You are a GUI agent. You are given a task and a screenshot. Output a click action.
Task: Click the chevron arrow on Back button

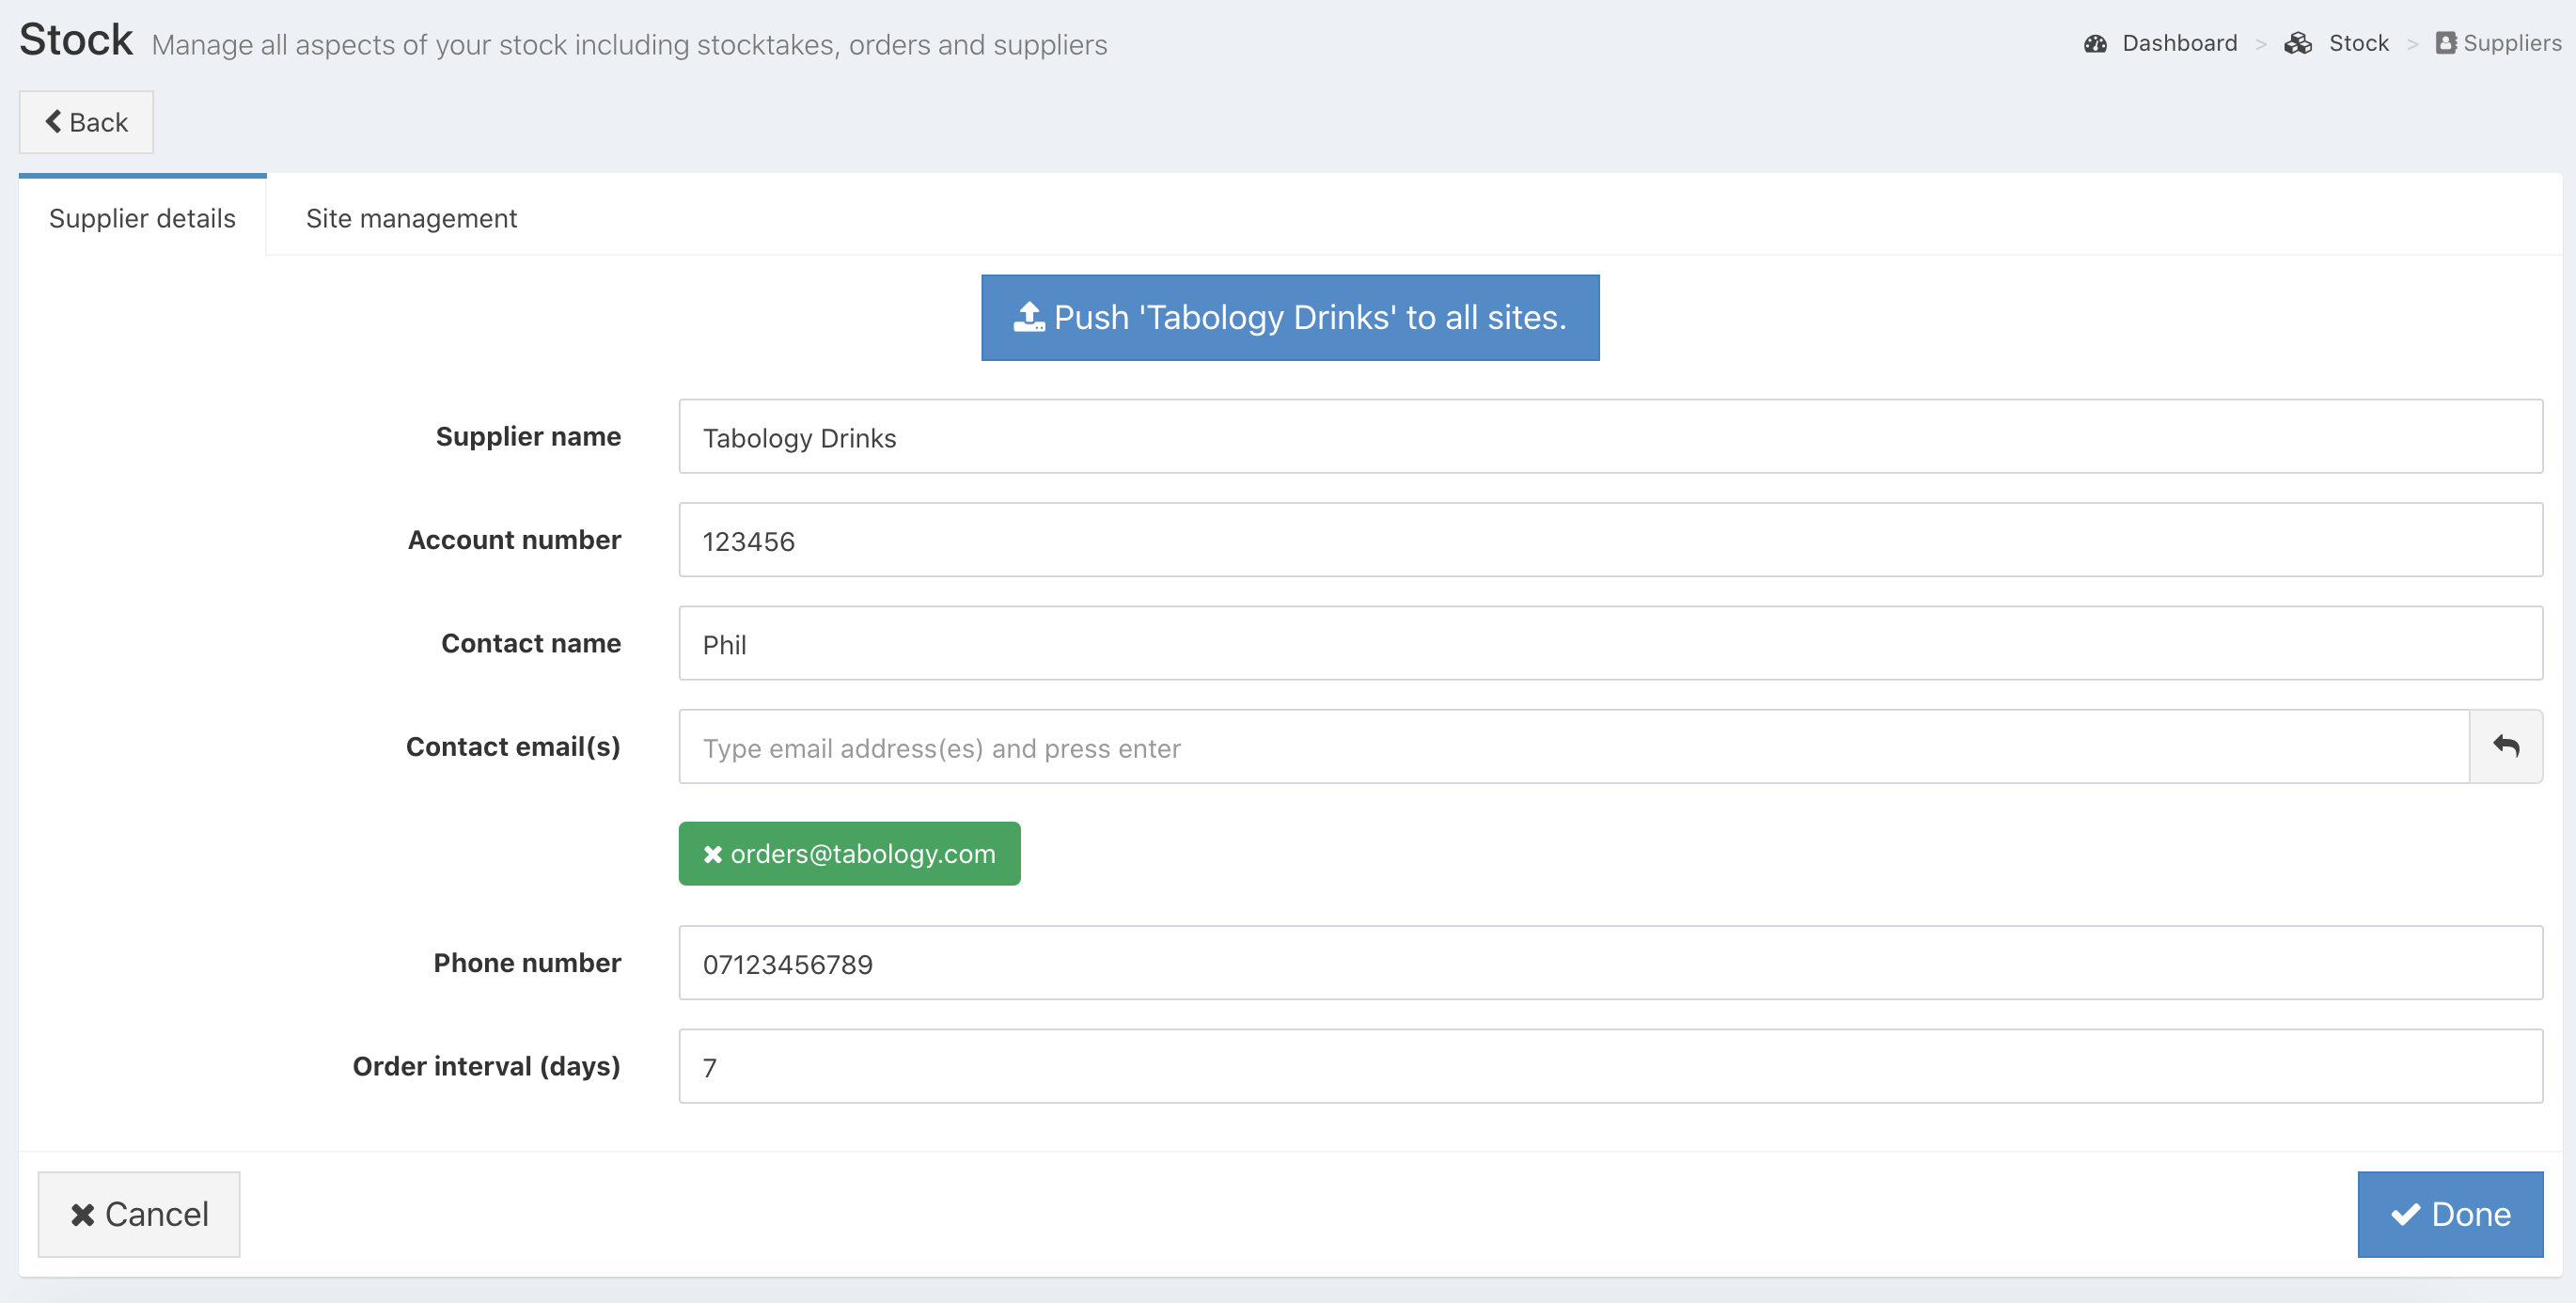click(53, 122)
